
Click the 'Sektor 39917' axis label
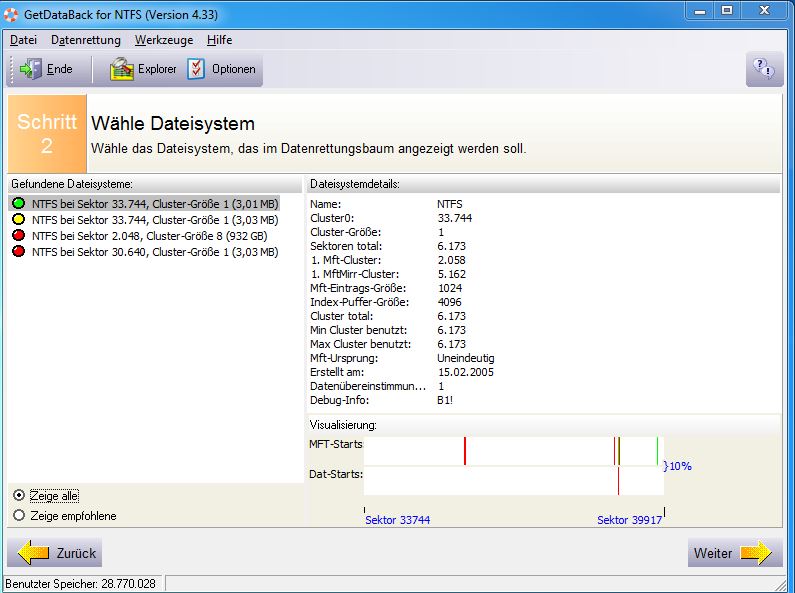tap(629, 520)
